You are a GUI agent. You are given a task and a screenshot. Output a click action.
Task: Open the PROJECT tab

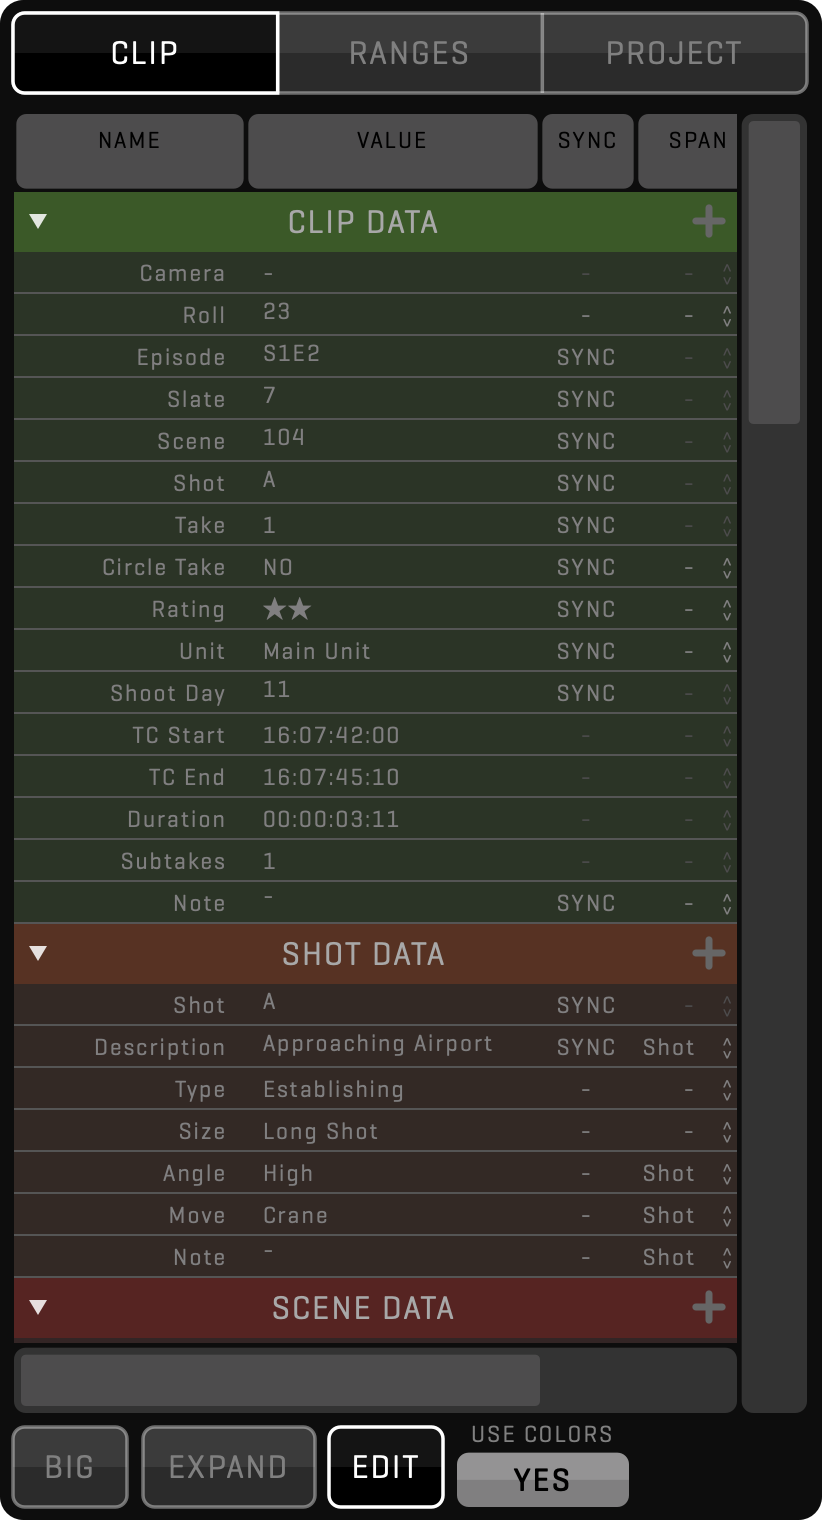point(674,53)
